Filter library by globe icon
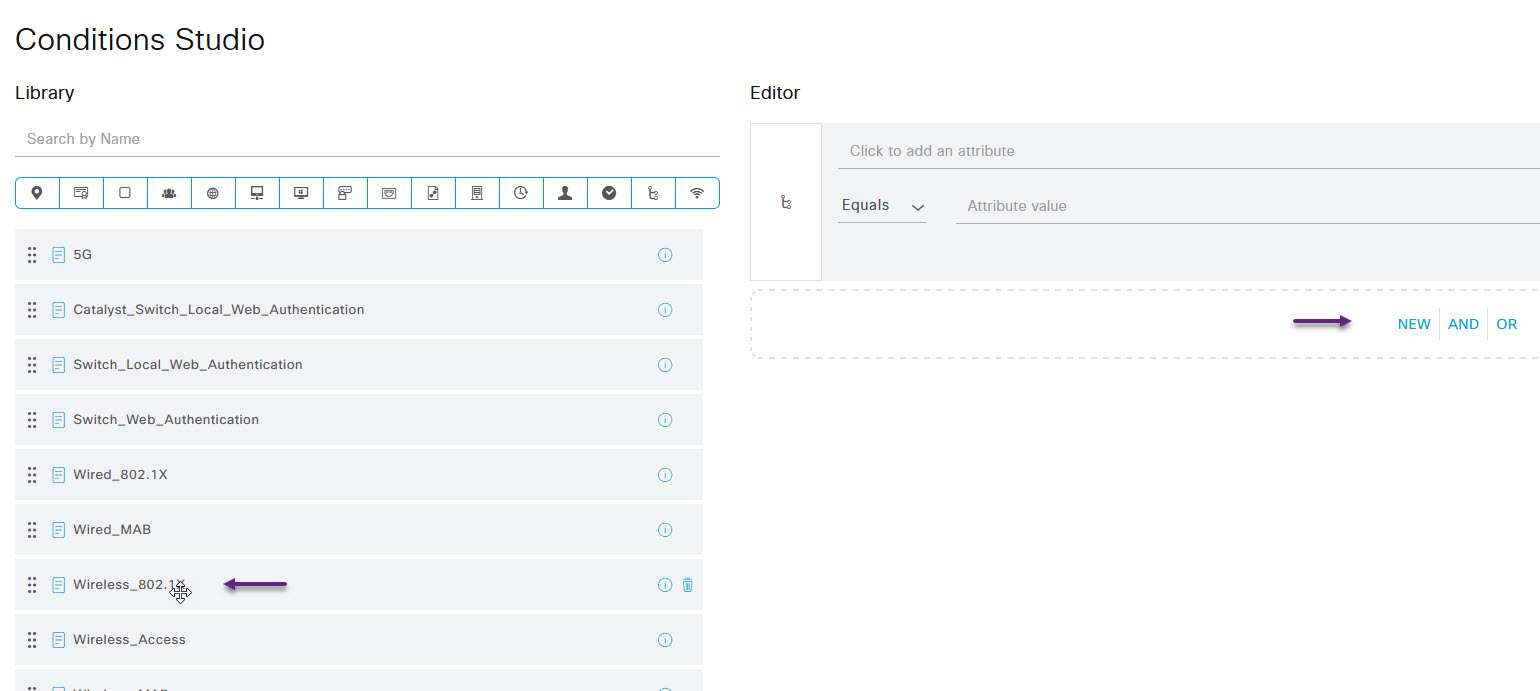 coord(213,193)
